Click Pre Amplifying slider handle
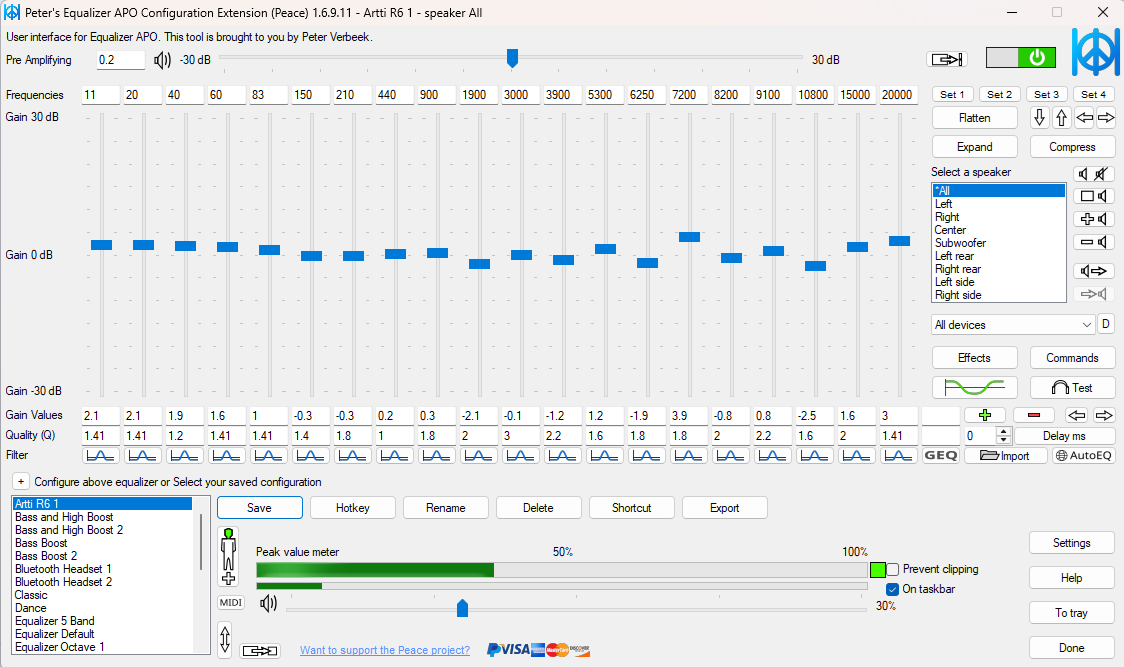Image resolution: width=1124 pixels, height=667 pixels. [512, 59]
